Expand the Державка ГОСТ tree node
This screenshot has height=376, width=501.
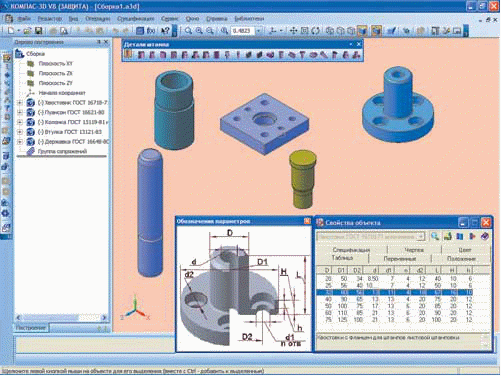click(x=20, y=142)
